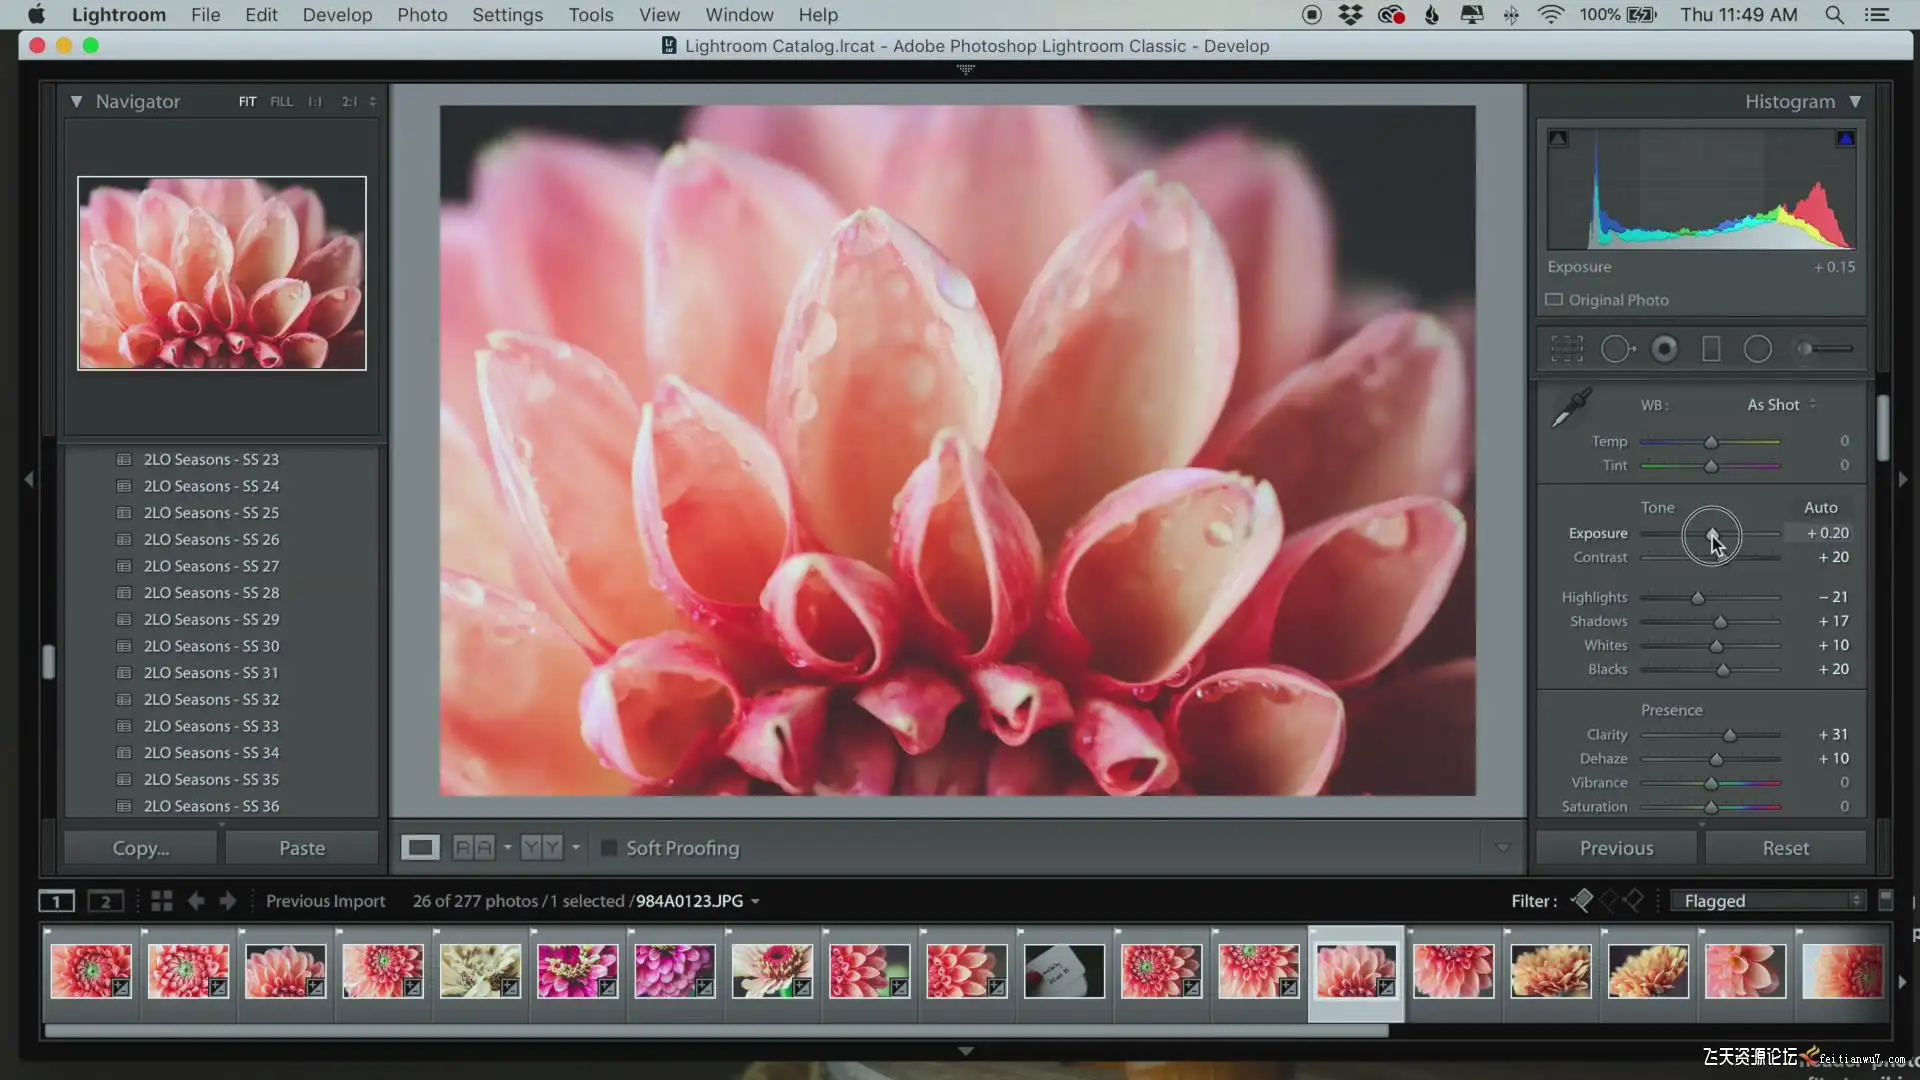Click the Reset button

click(x=1785, y=848)
